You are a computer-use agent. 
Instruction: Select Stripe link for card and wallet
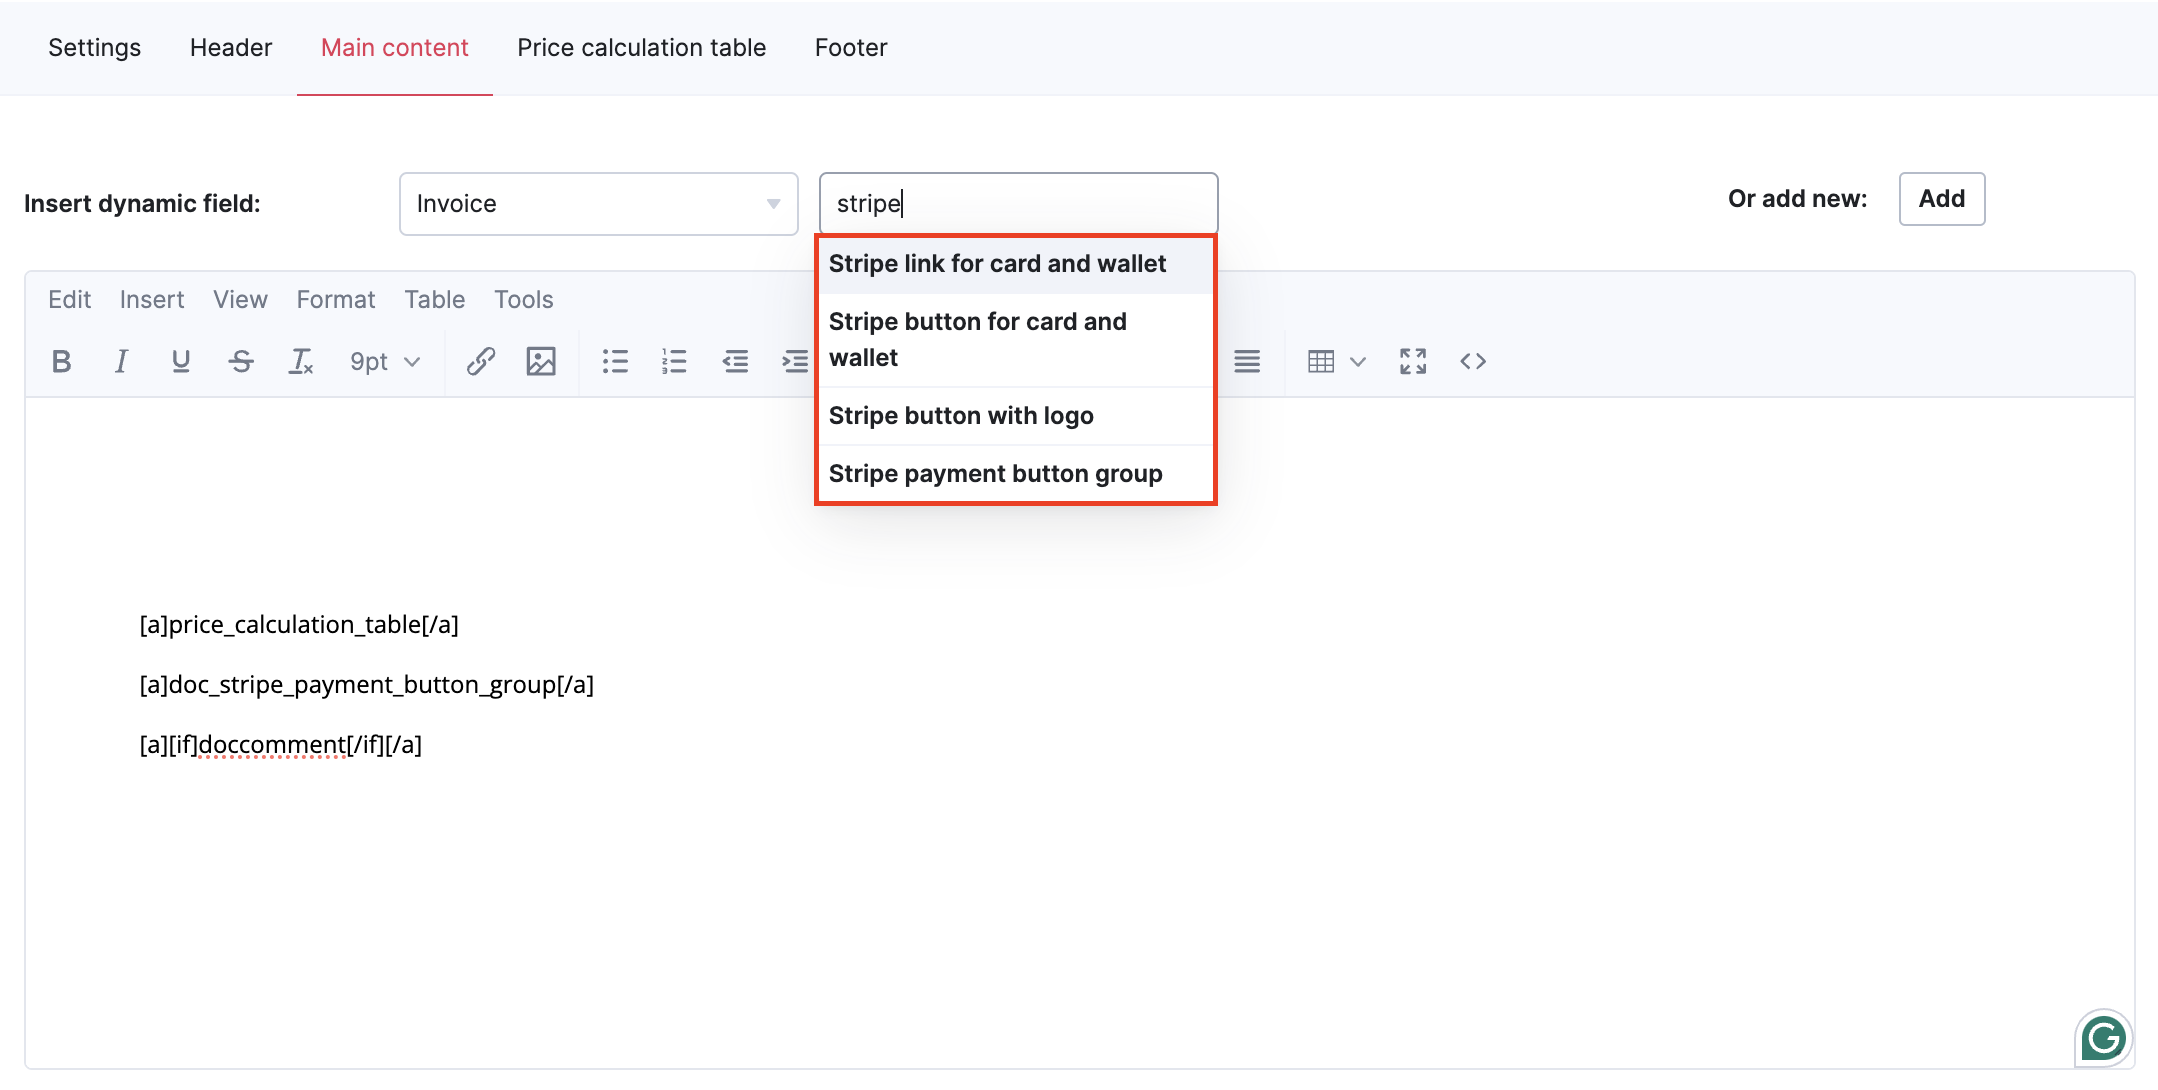(1016, 264)
